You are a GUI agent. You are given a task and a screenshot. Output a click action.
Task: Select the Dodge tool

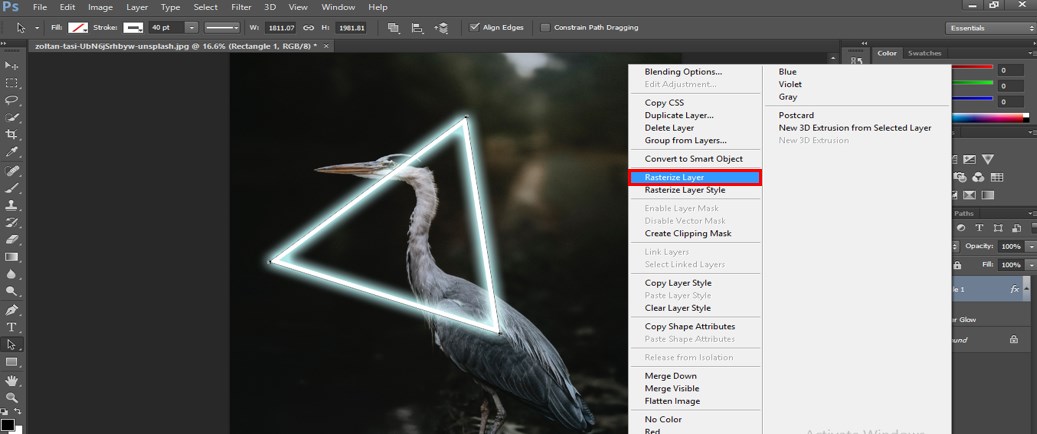(11, 291)
